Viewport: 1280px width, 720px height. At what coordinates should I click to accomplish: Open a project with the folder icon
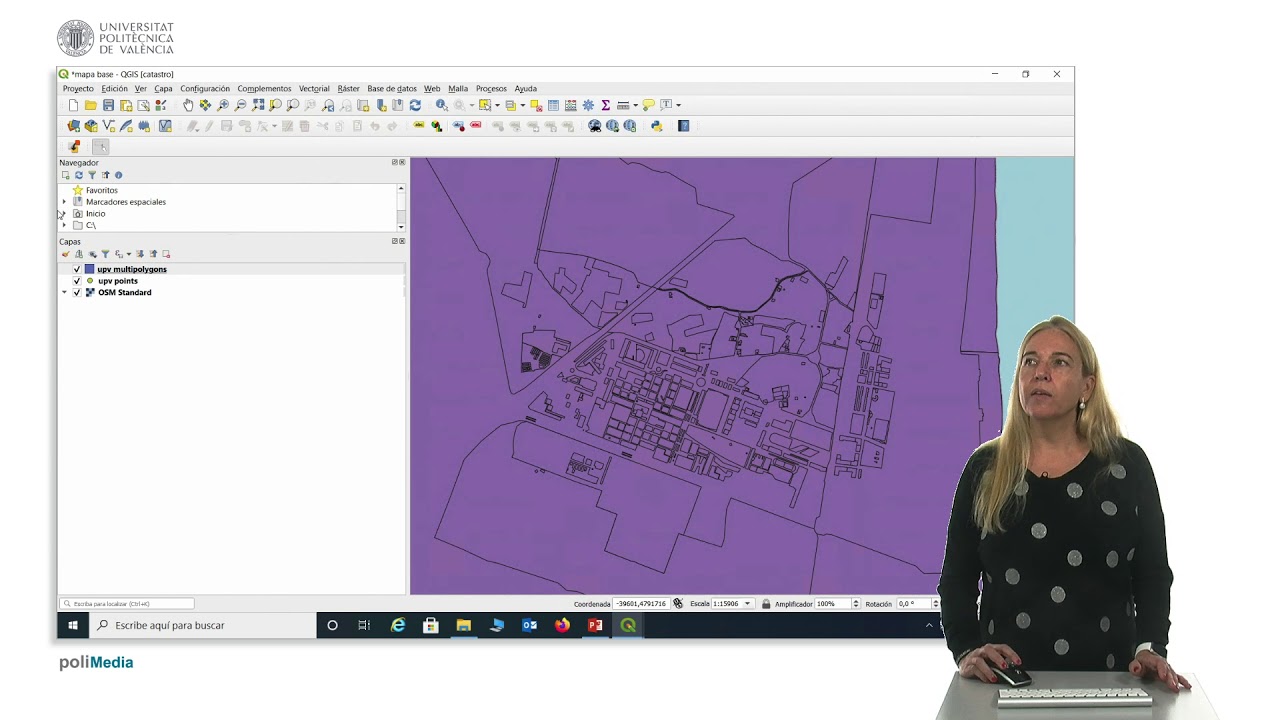click(x=91, y=105)
